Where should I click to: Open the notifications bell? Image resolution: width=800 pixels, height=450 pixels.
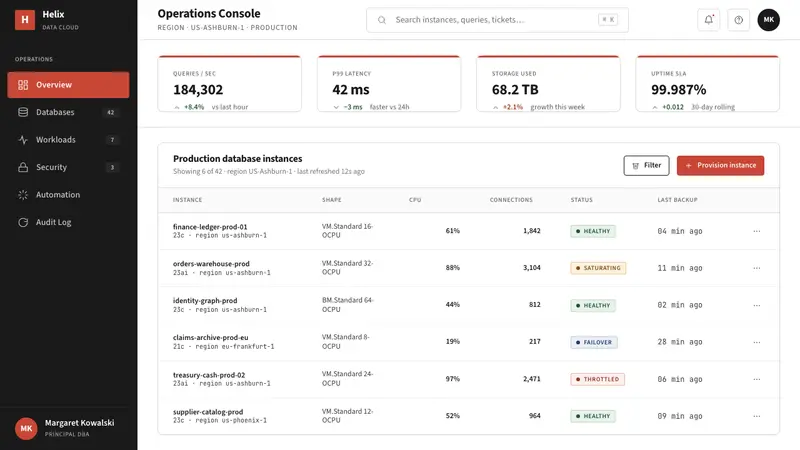pyautogui.click(x=709, y=20)
